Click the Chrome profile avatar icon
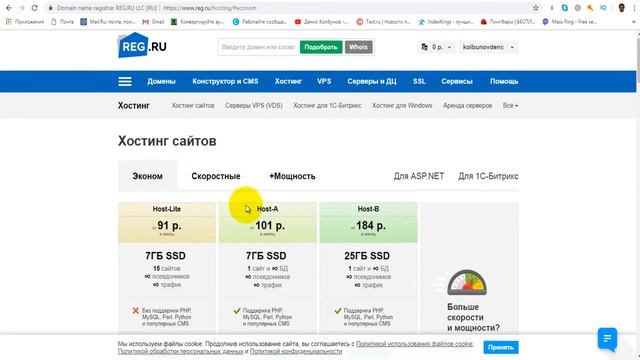This screenshot has width=640, height=360. (622, 8)
